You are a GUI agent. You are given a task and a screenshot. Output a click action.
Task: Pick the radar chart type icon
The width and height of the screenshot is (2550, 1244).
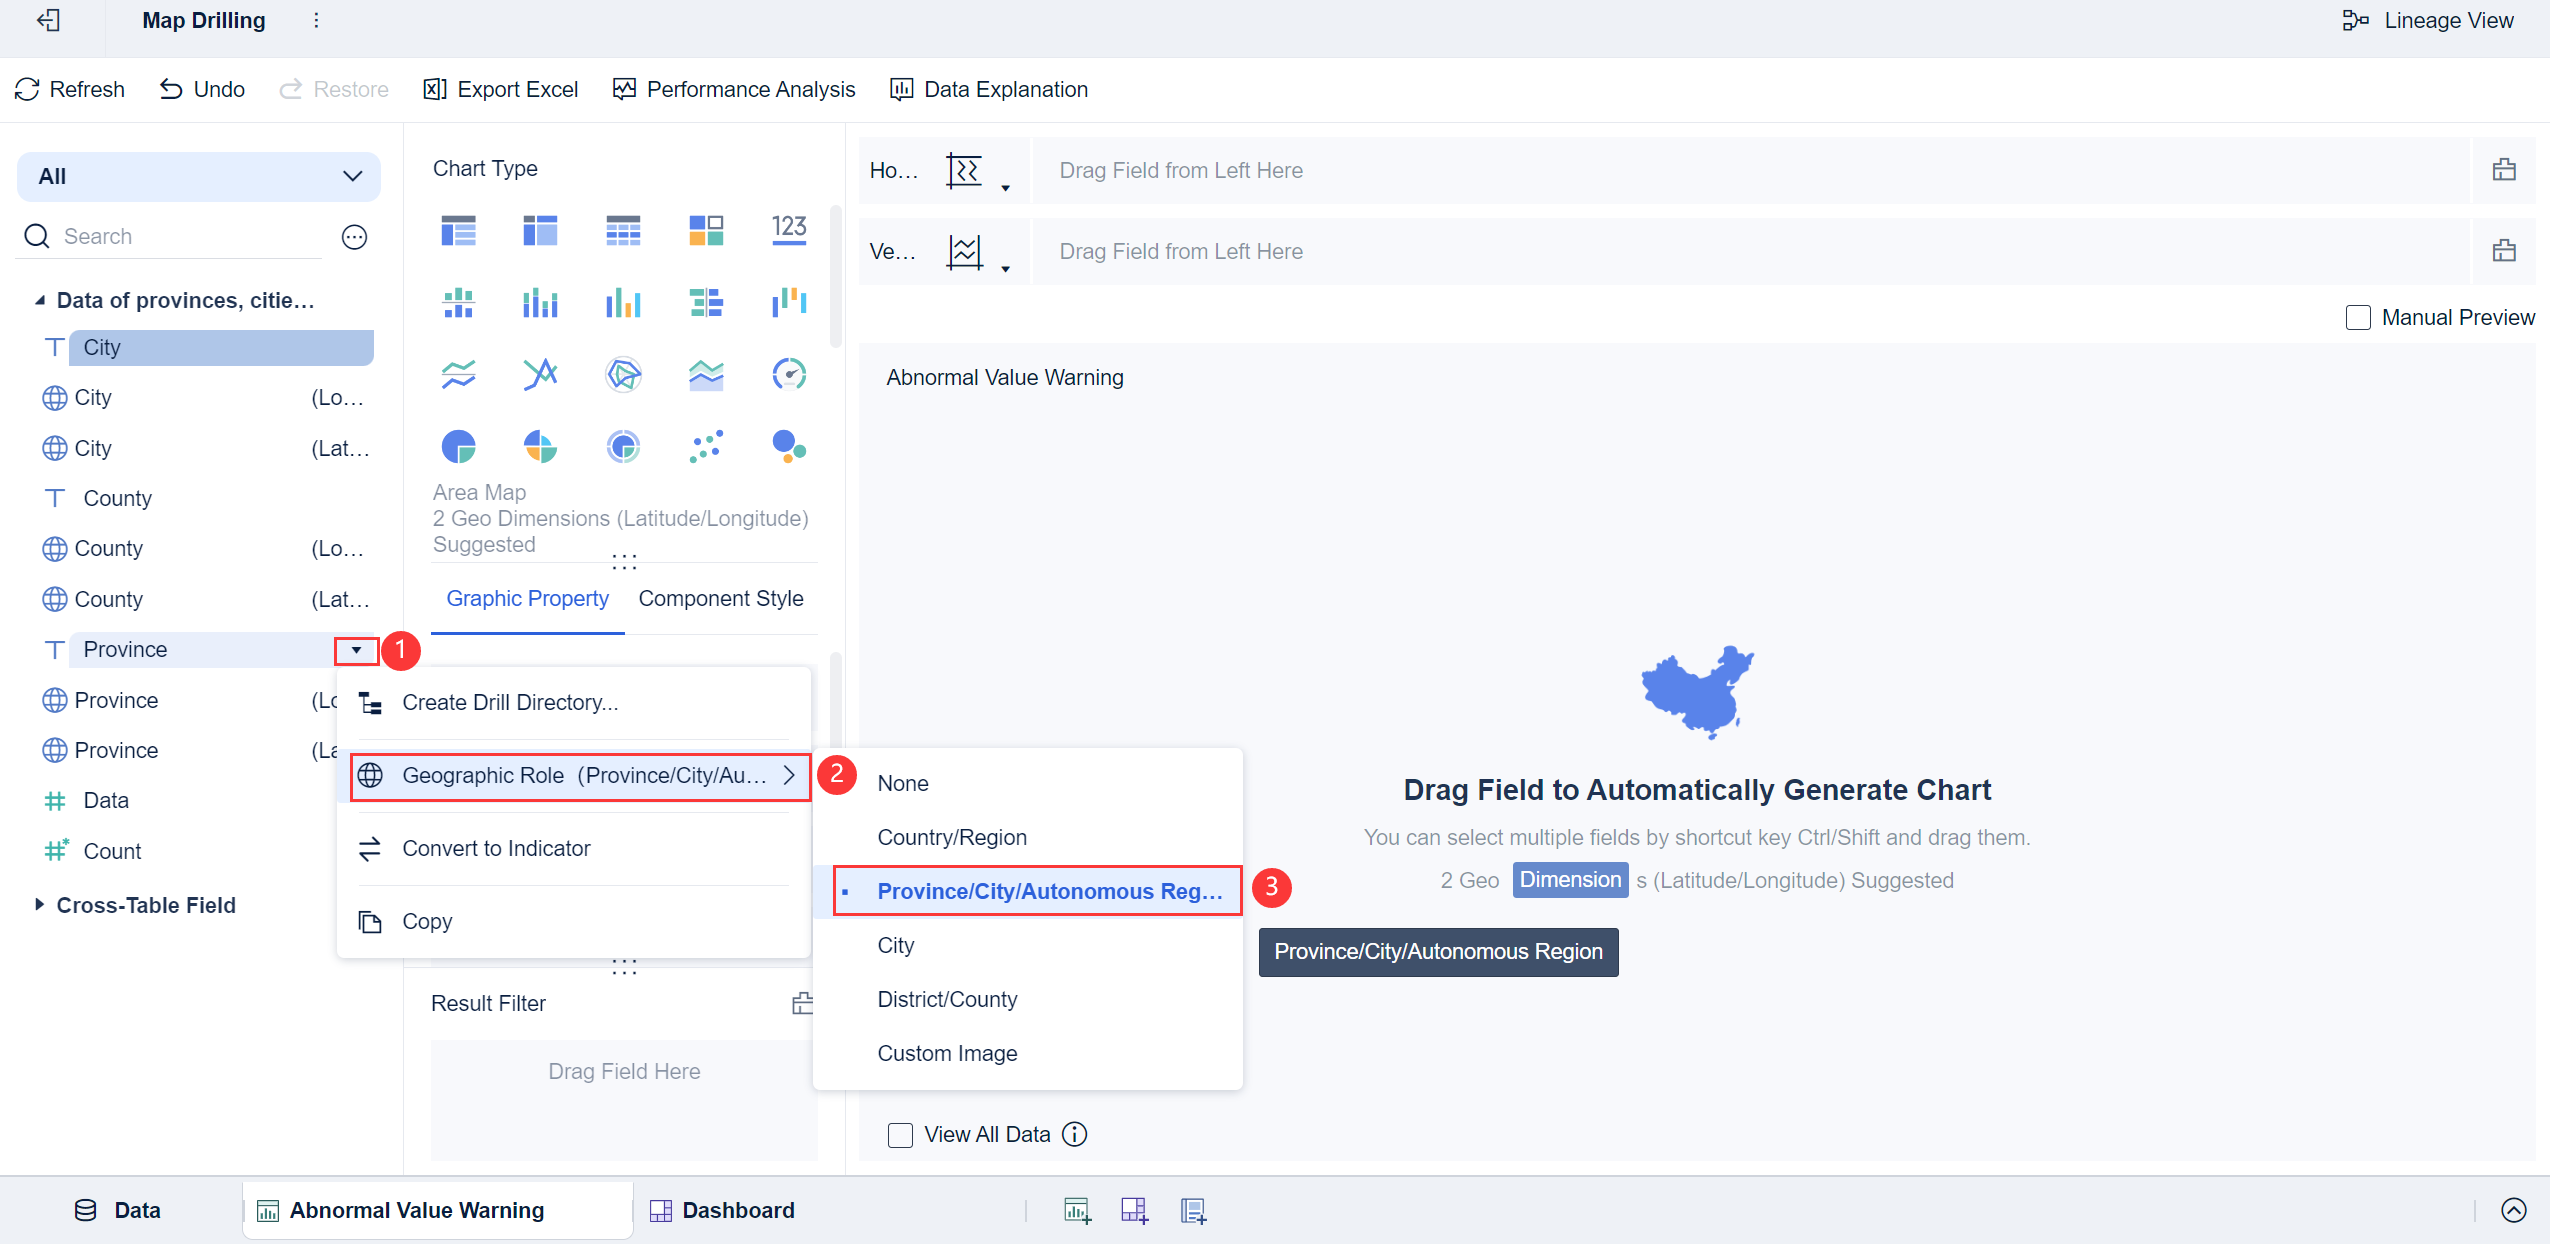click(x=623, y=374)
